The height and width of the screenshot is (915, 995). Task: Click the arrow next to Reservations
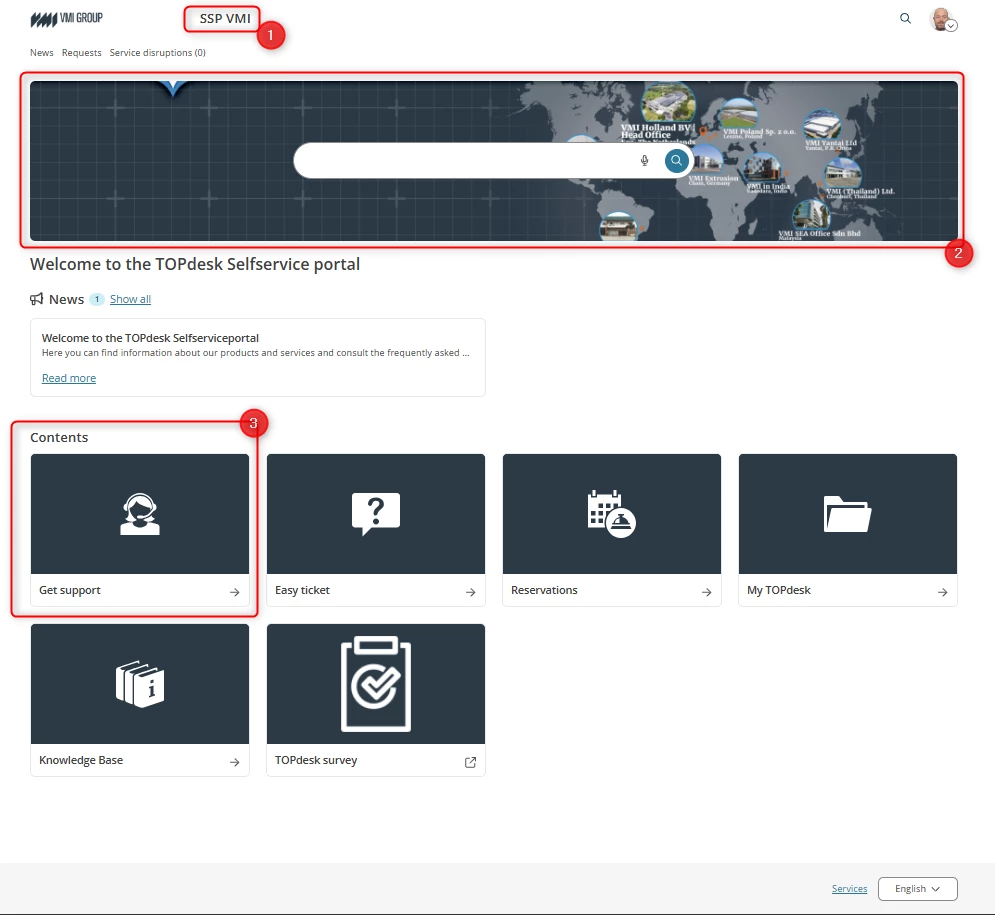707,592
